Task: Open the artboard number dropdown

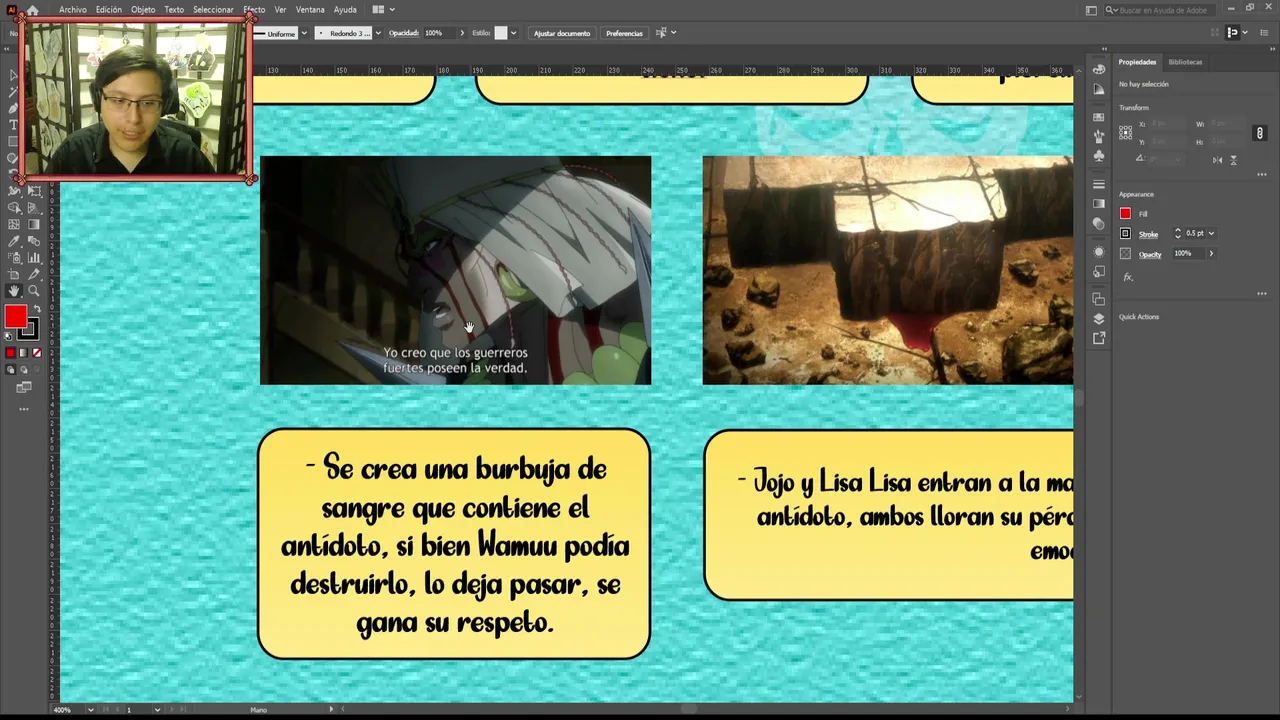Action: point(157,710)
